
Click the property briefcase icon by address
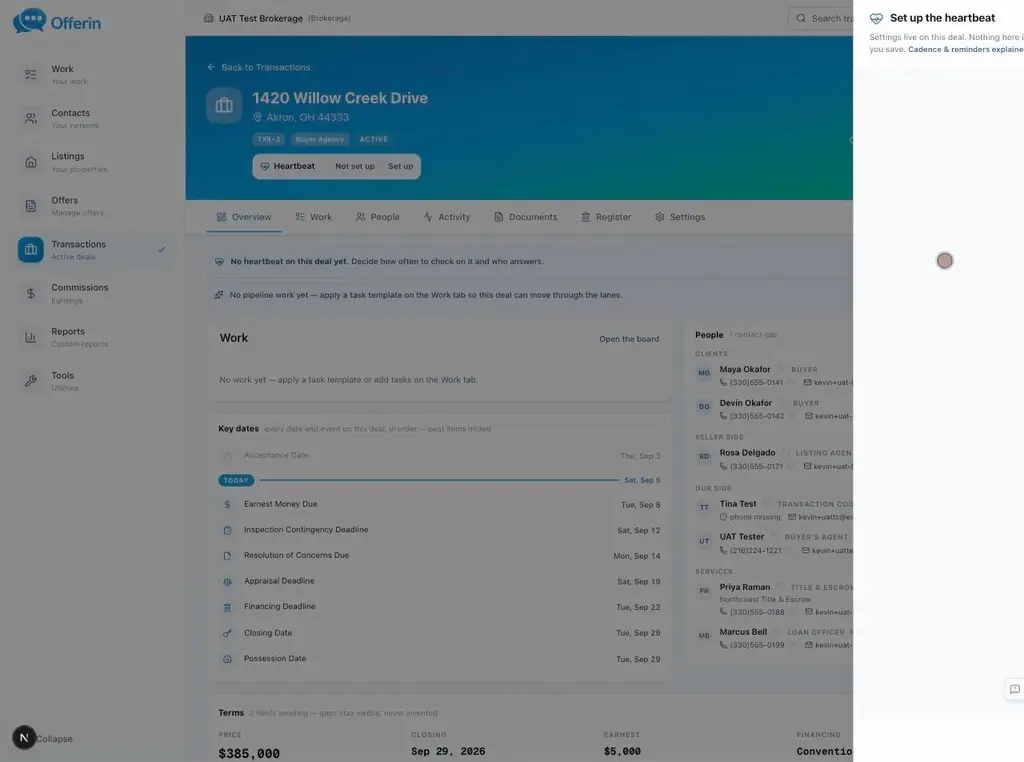(224, 105)
